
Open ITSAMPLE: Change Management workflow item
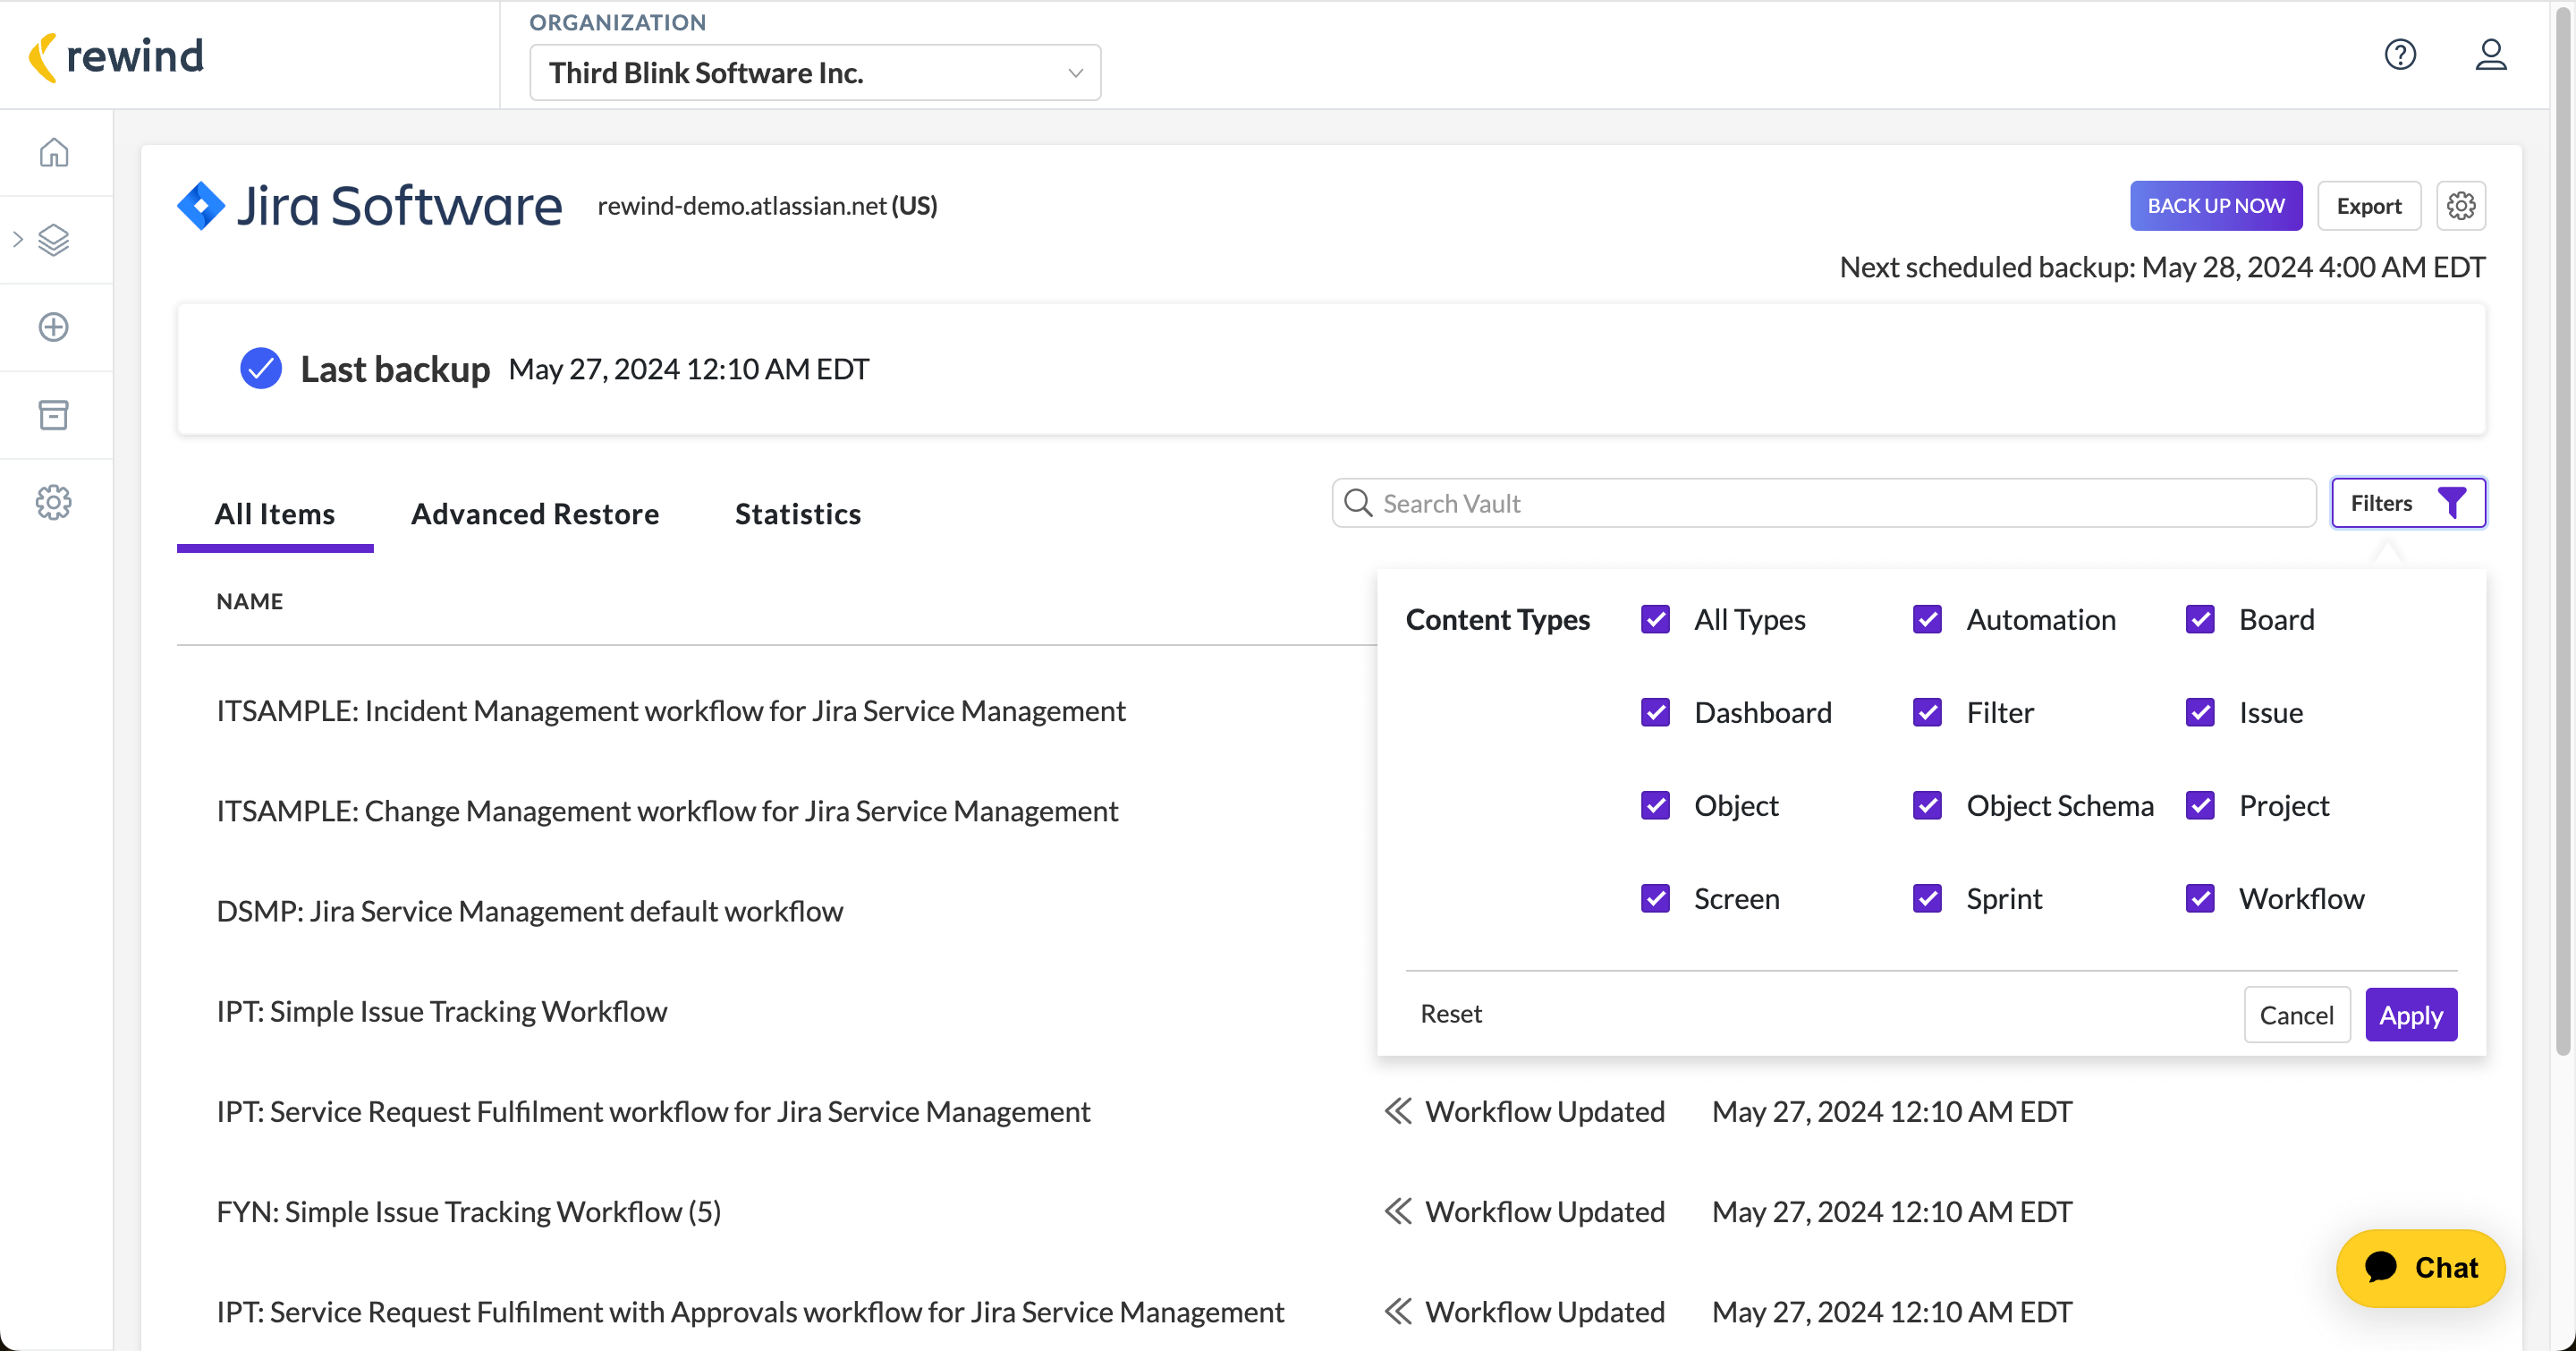(667, 811)
